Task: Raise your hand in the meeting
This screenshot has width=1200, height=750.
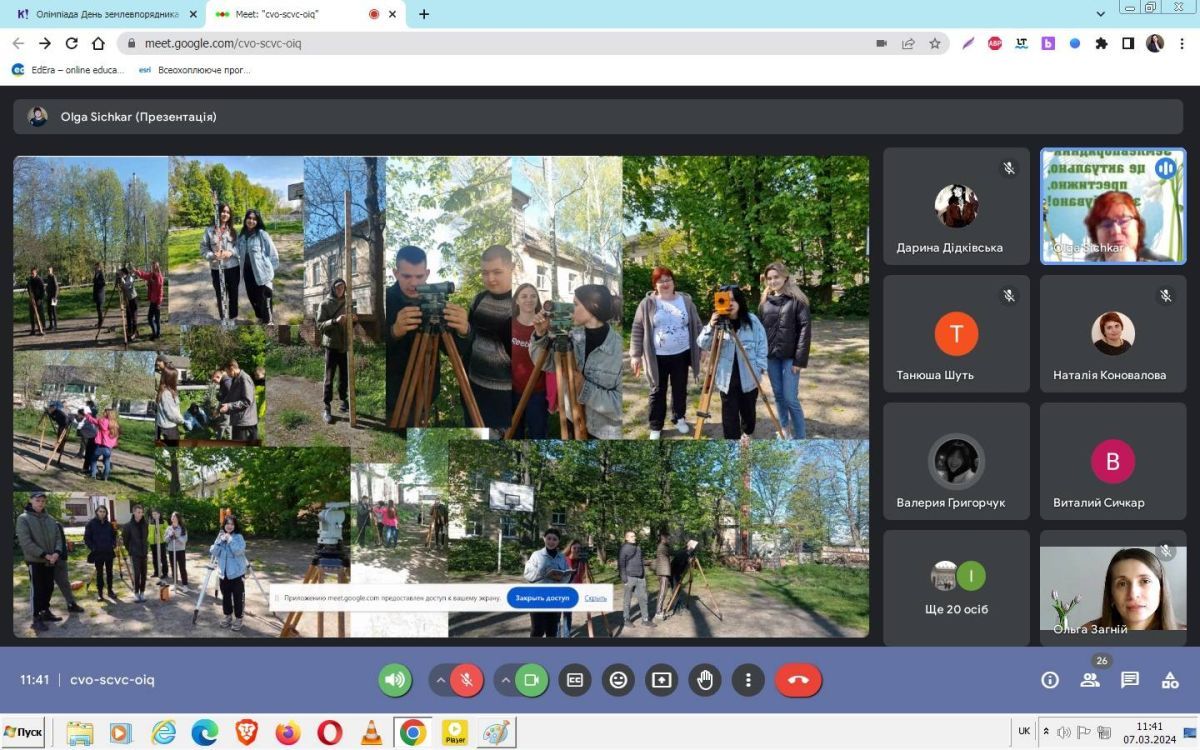Action: 705,680
